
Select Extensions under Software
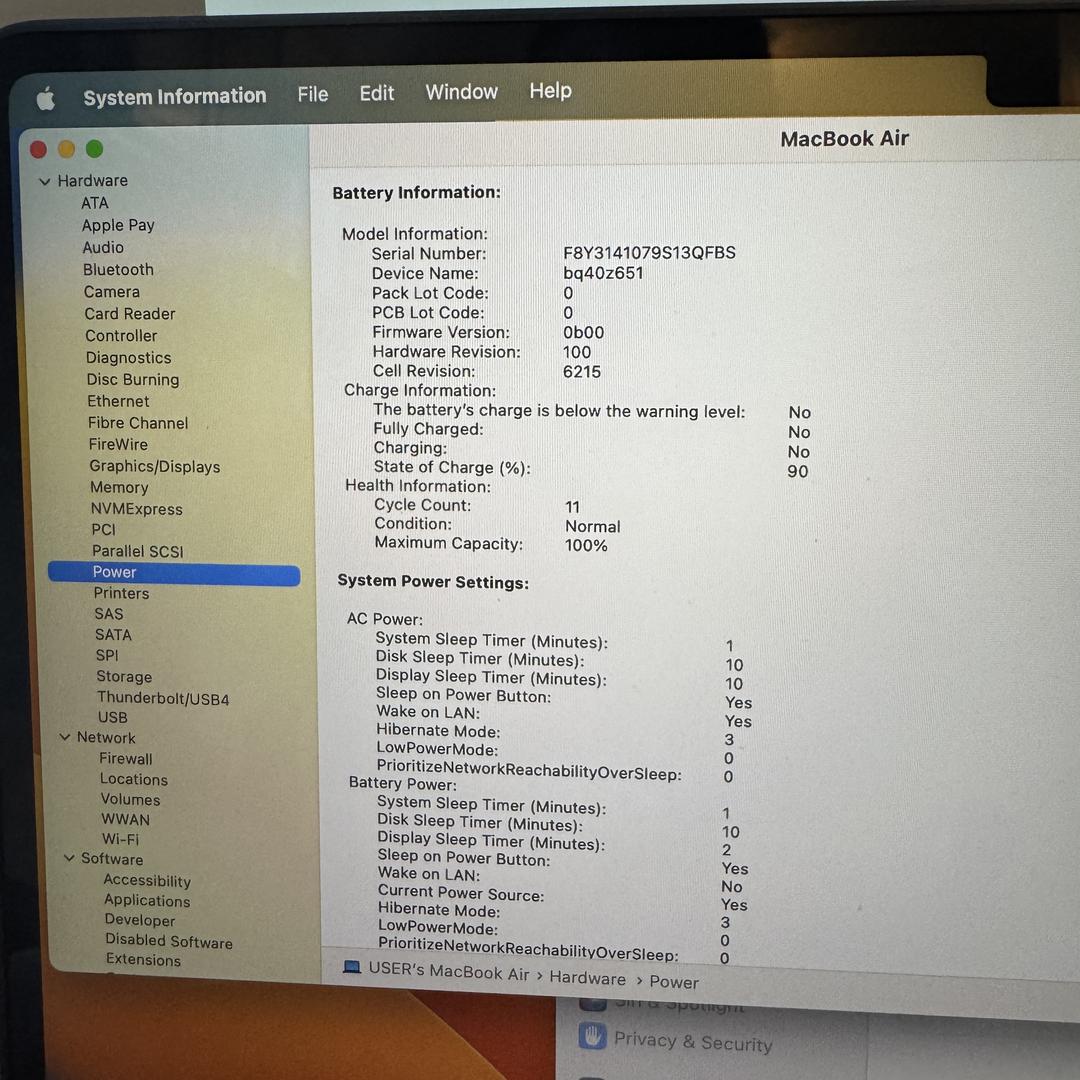pos(143,959)
